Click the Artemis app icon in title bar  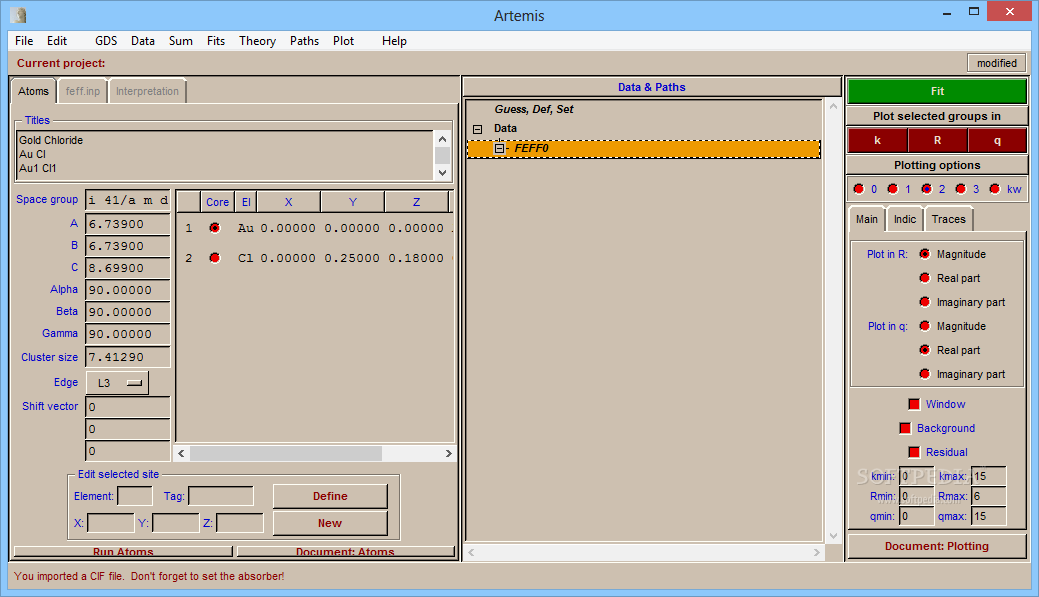[x=19, y=15]
